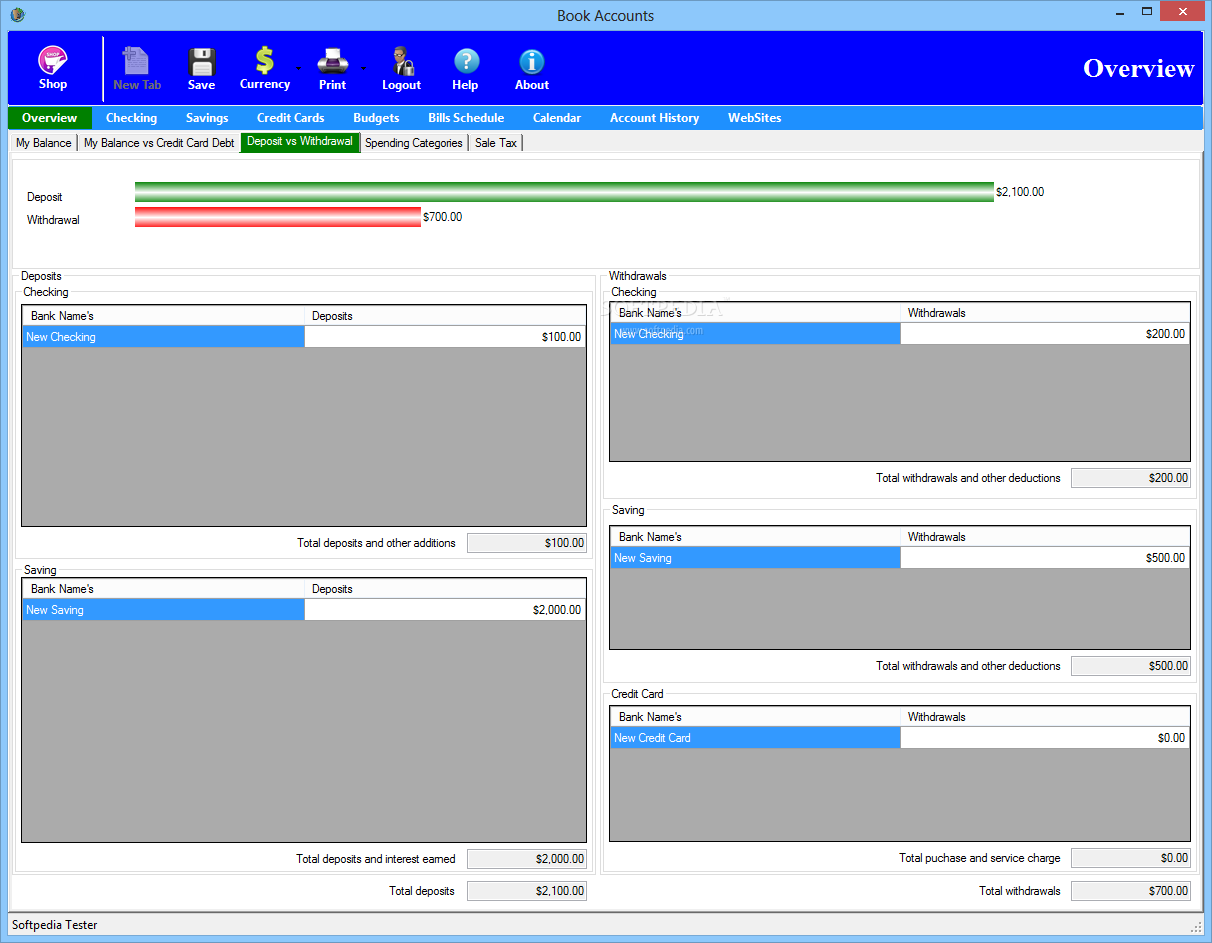The image size is (1212, 943).
Task: Save using the floppy disk icon
Action: pyautogui.click(x=202, y=68)
